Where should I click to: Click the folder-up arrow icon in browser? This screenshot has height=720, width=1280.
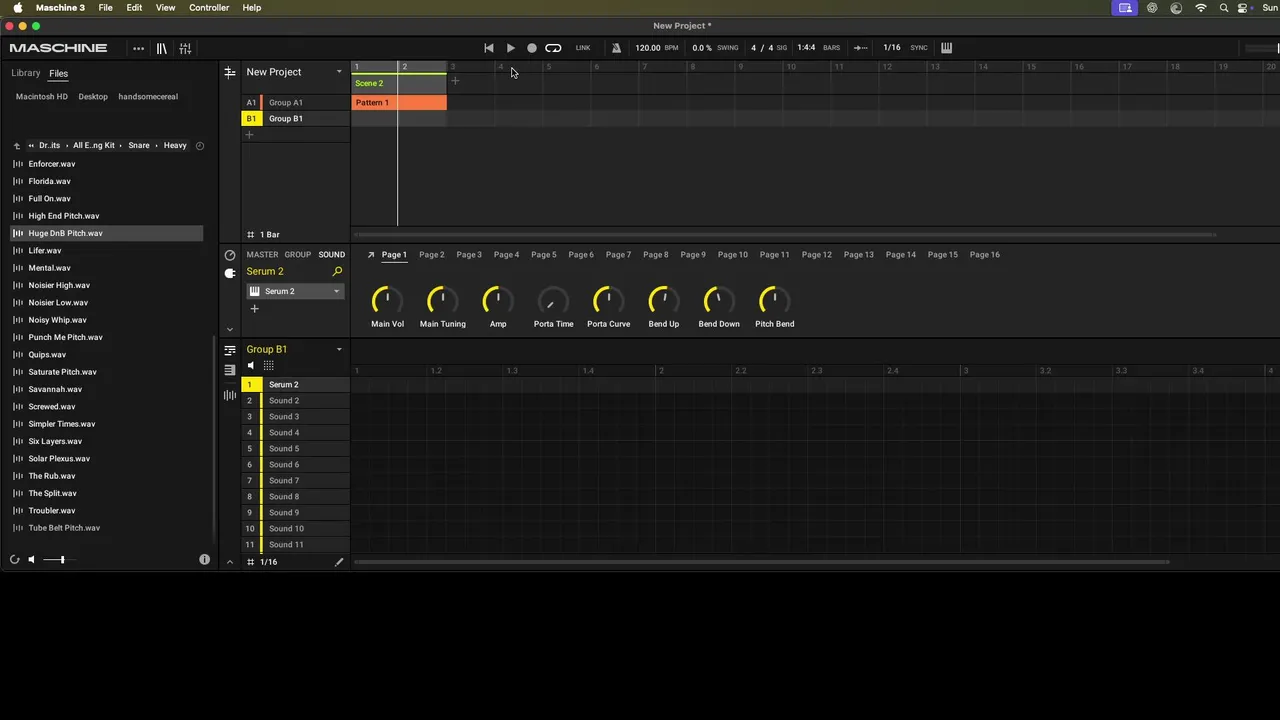click(17, 146)
